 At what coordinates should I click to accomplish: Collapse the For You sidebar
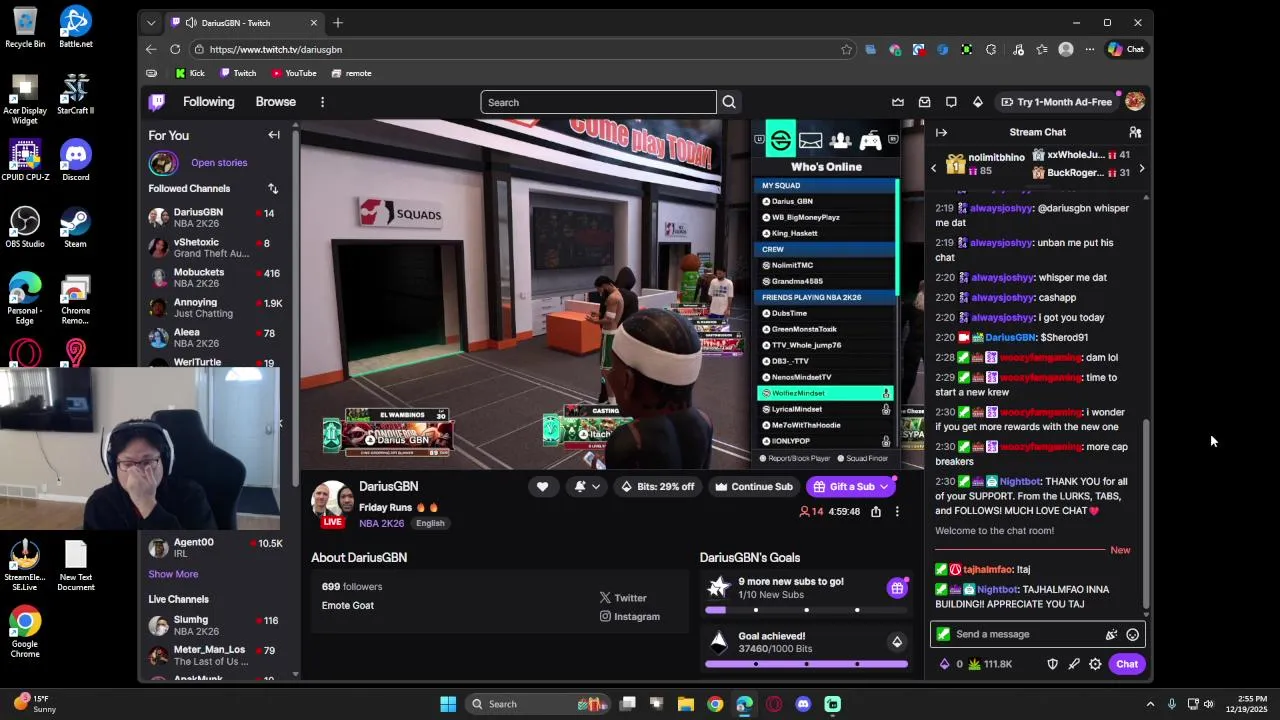[x=274, y=135]
